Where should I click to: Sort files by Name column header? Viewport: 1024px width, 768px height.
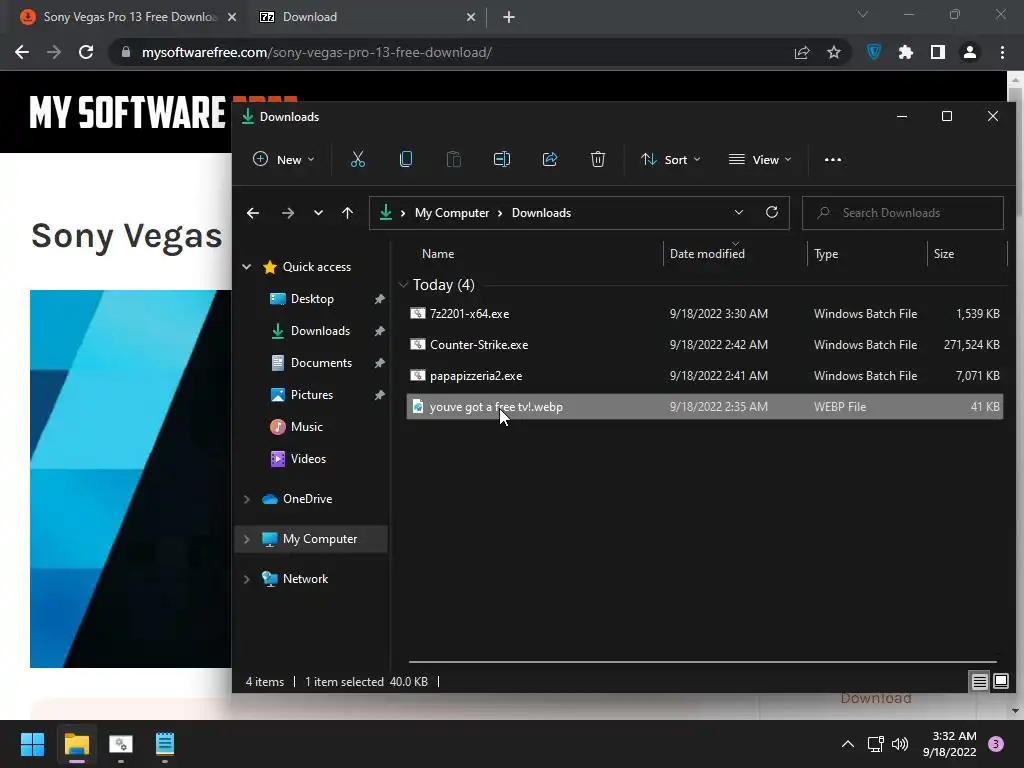438,254
